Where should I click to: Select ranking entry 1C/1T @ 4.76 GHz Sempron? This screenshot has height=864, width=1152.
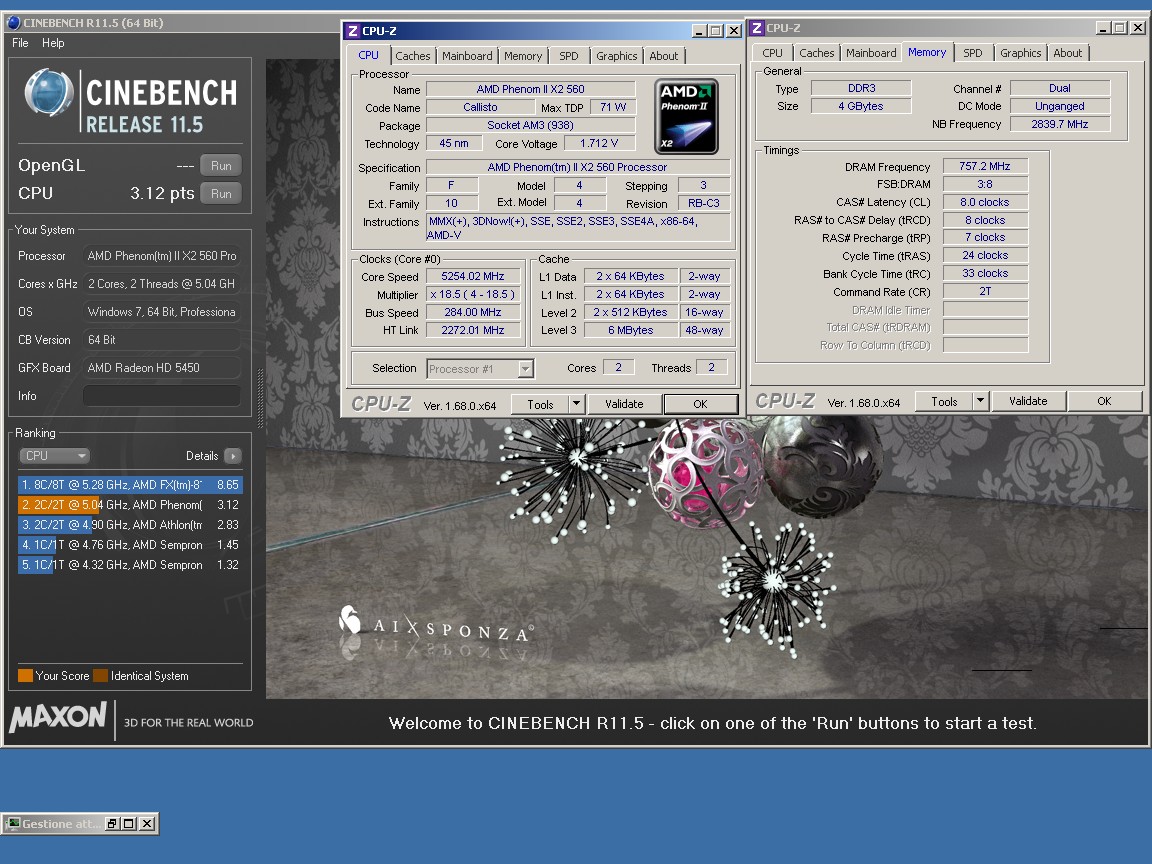[130, 544]
